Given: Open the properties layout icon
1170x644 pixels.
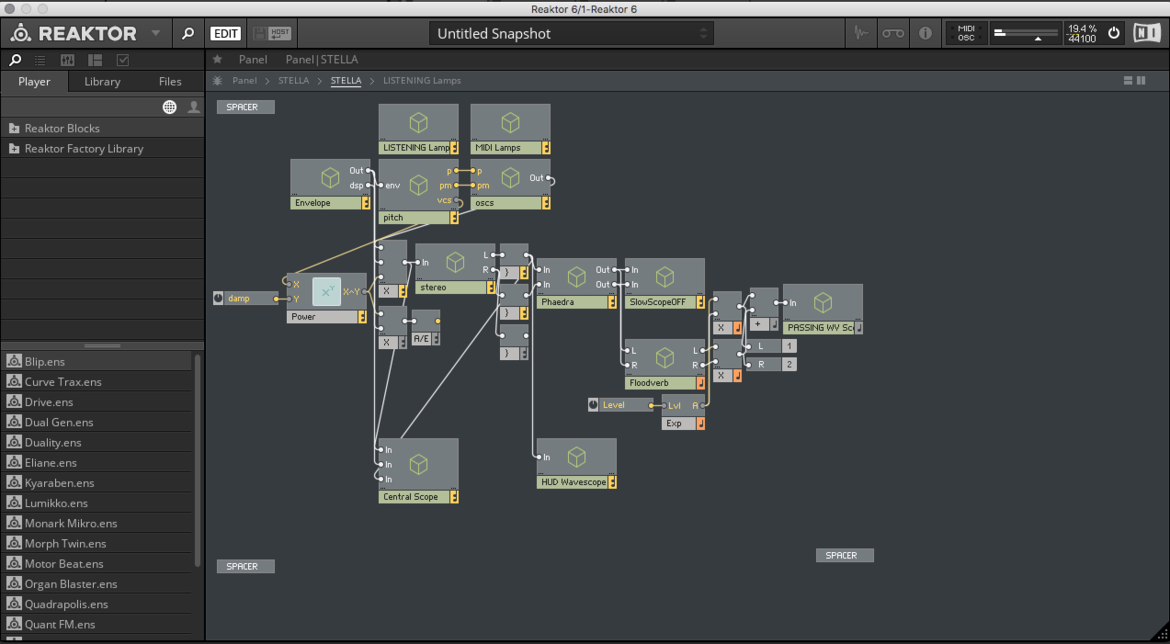Looking at the screenshot, I should [95, 60].
